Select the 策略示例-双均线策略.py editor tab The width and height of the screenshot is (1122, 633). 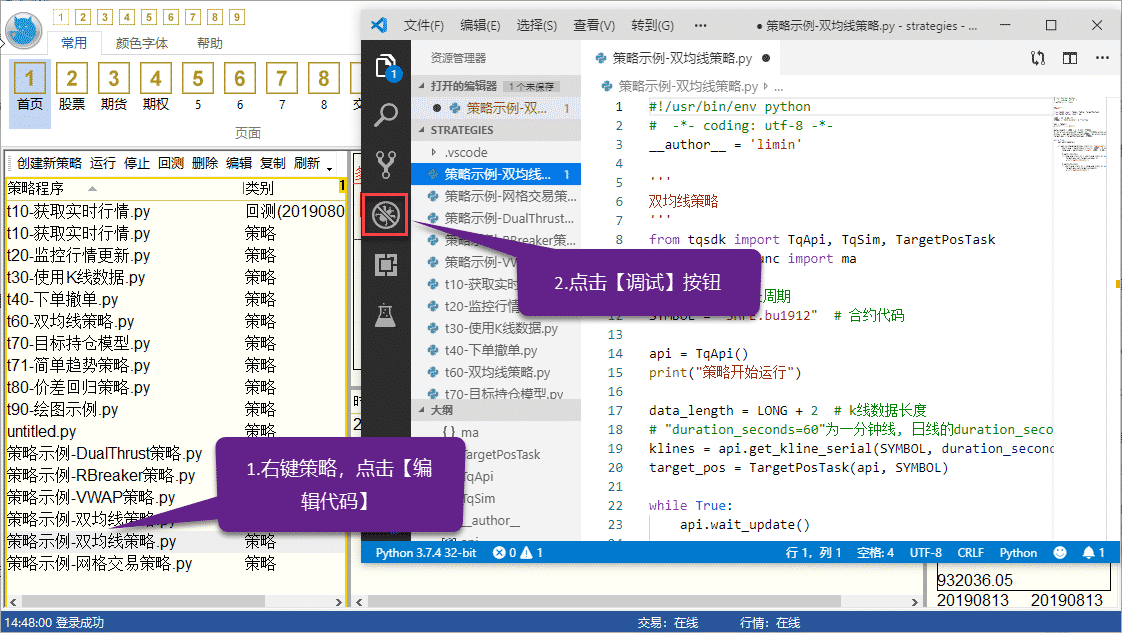click(682, 58)
